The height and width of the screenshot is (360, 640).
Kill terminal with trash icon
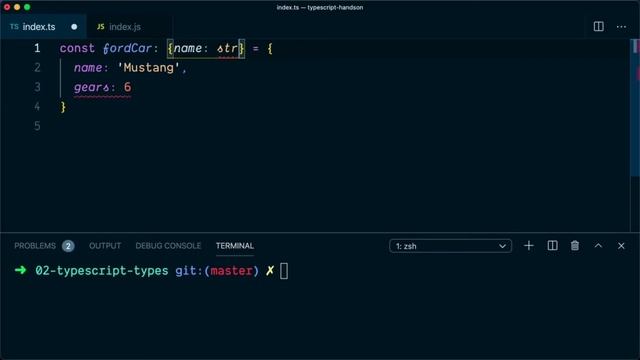pos(575,245)
